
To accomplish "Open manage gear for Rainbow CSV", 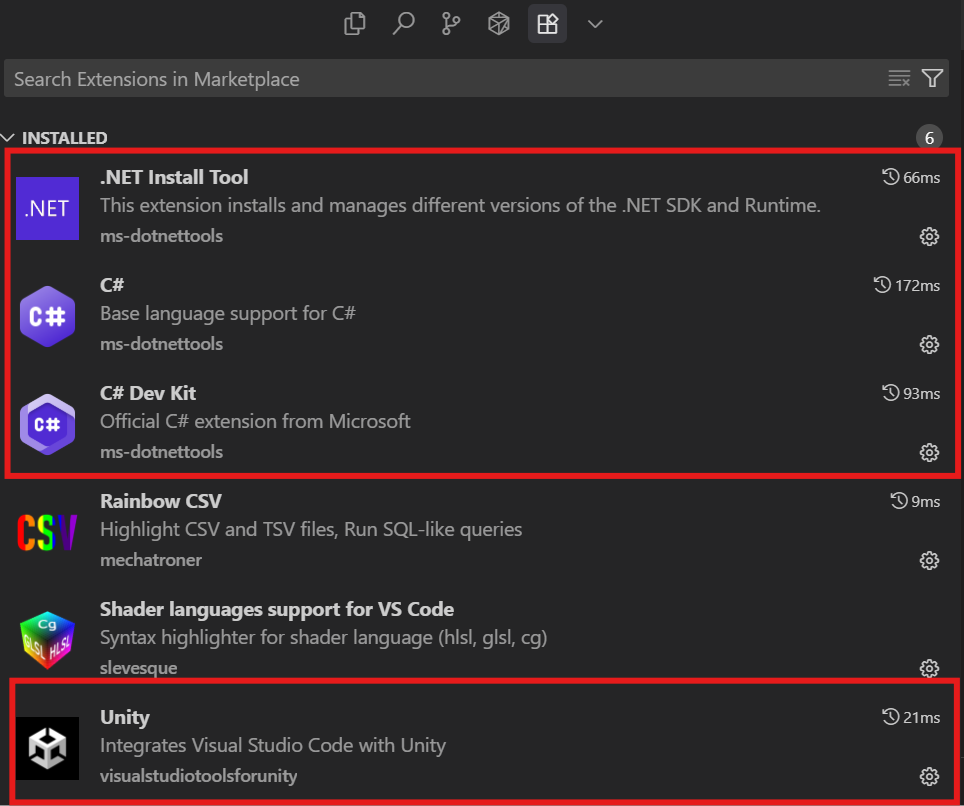I will tap(929, 561).
